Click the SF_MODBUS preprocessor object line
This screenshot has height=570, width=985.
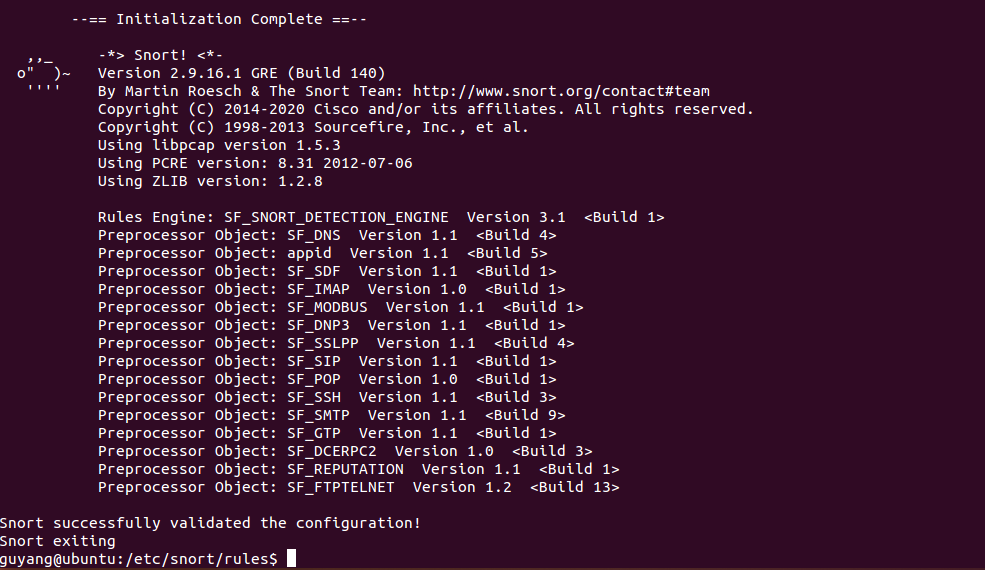pyautogui.click(x=340, y=307)
